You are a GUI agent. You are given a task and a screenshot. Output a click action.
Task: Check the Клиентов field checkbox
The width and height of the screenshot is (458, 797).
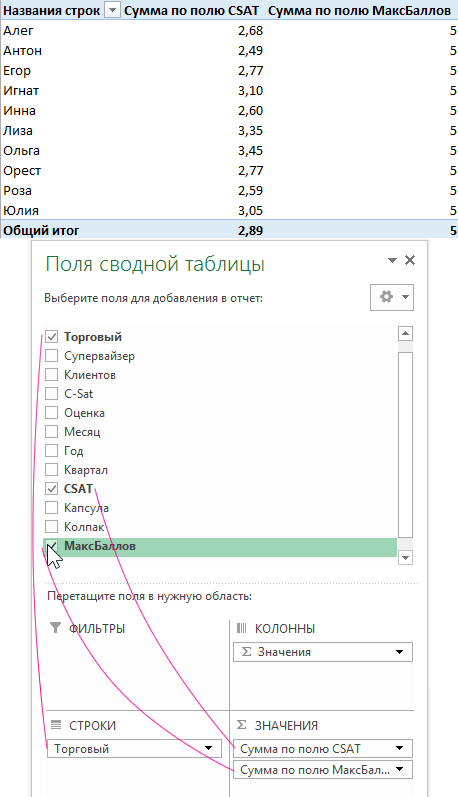pos(51,375)
